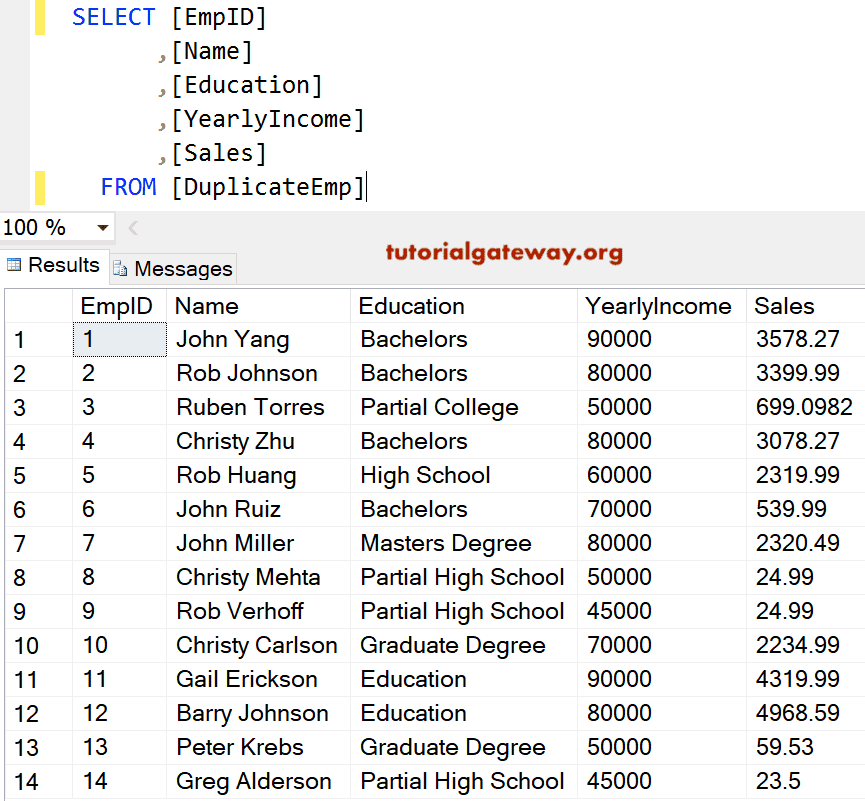The width and height of the screenshot is (865, 801).
Task: Switch to the Messages tab
Action: [x=182, y=268]
